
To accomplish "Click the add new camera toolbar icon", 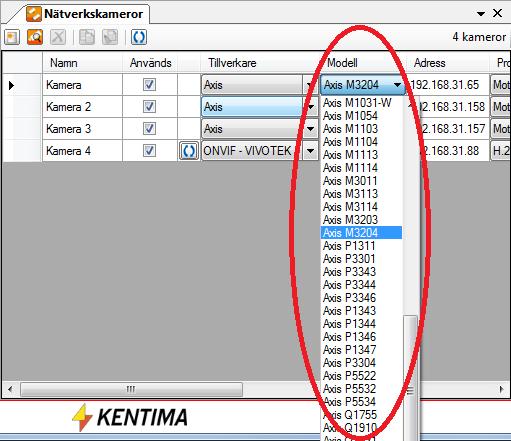I will point(12,37).
